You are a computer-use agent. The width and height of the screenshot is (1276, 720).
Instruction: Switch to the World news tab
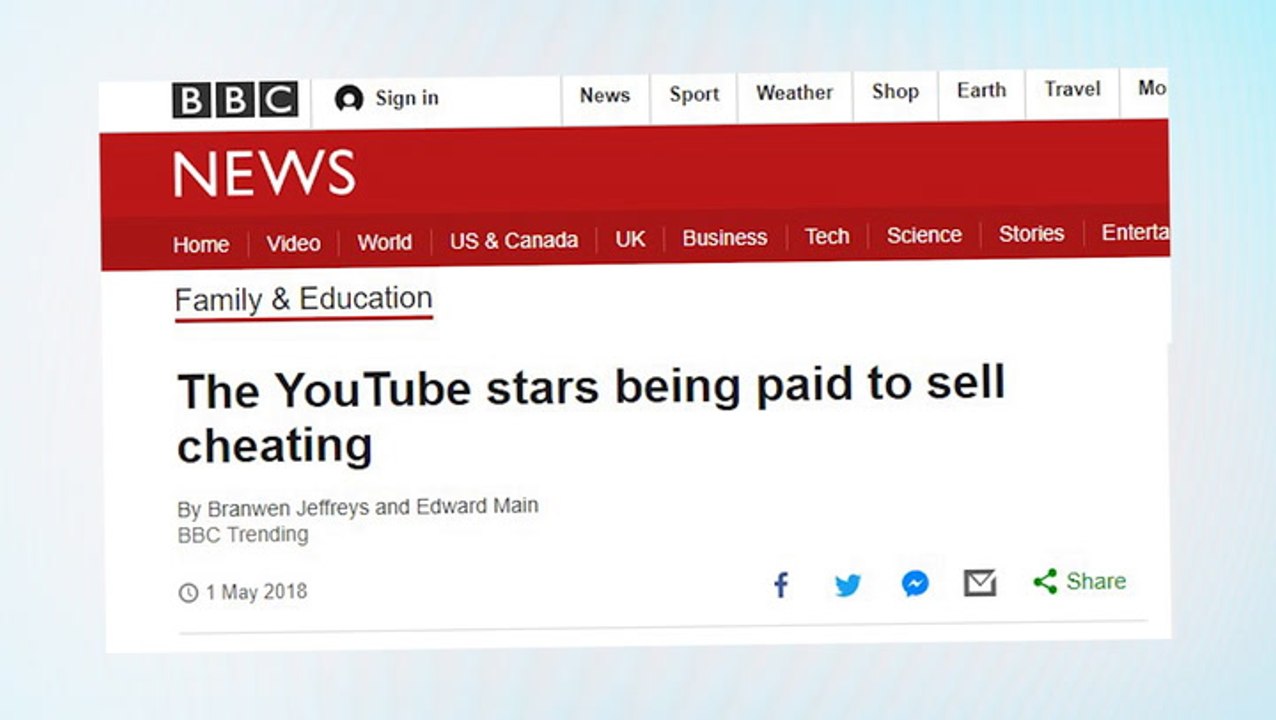tap(384, 243)
